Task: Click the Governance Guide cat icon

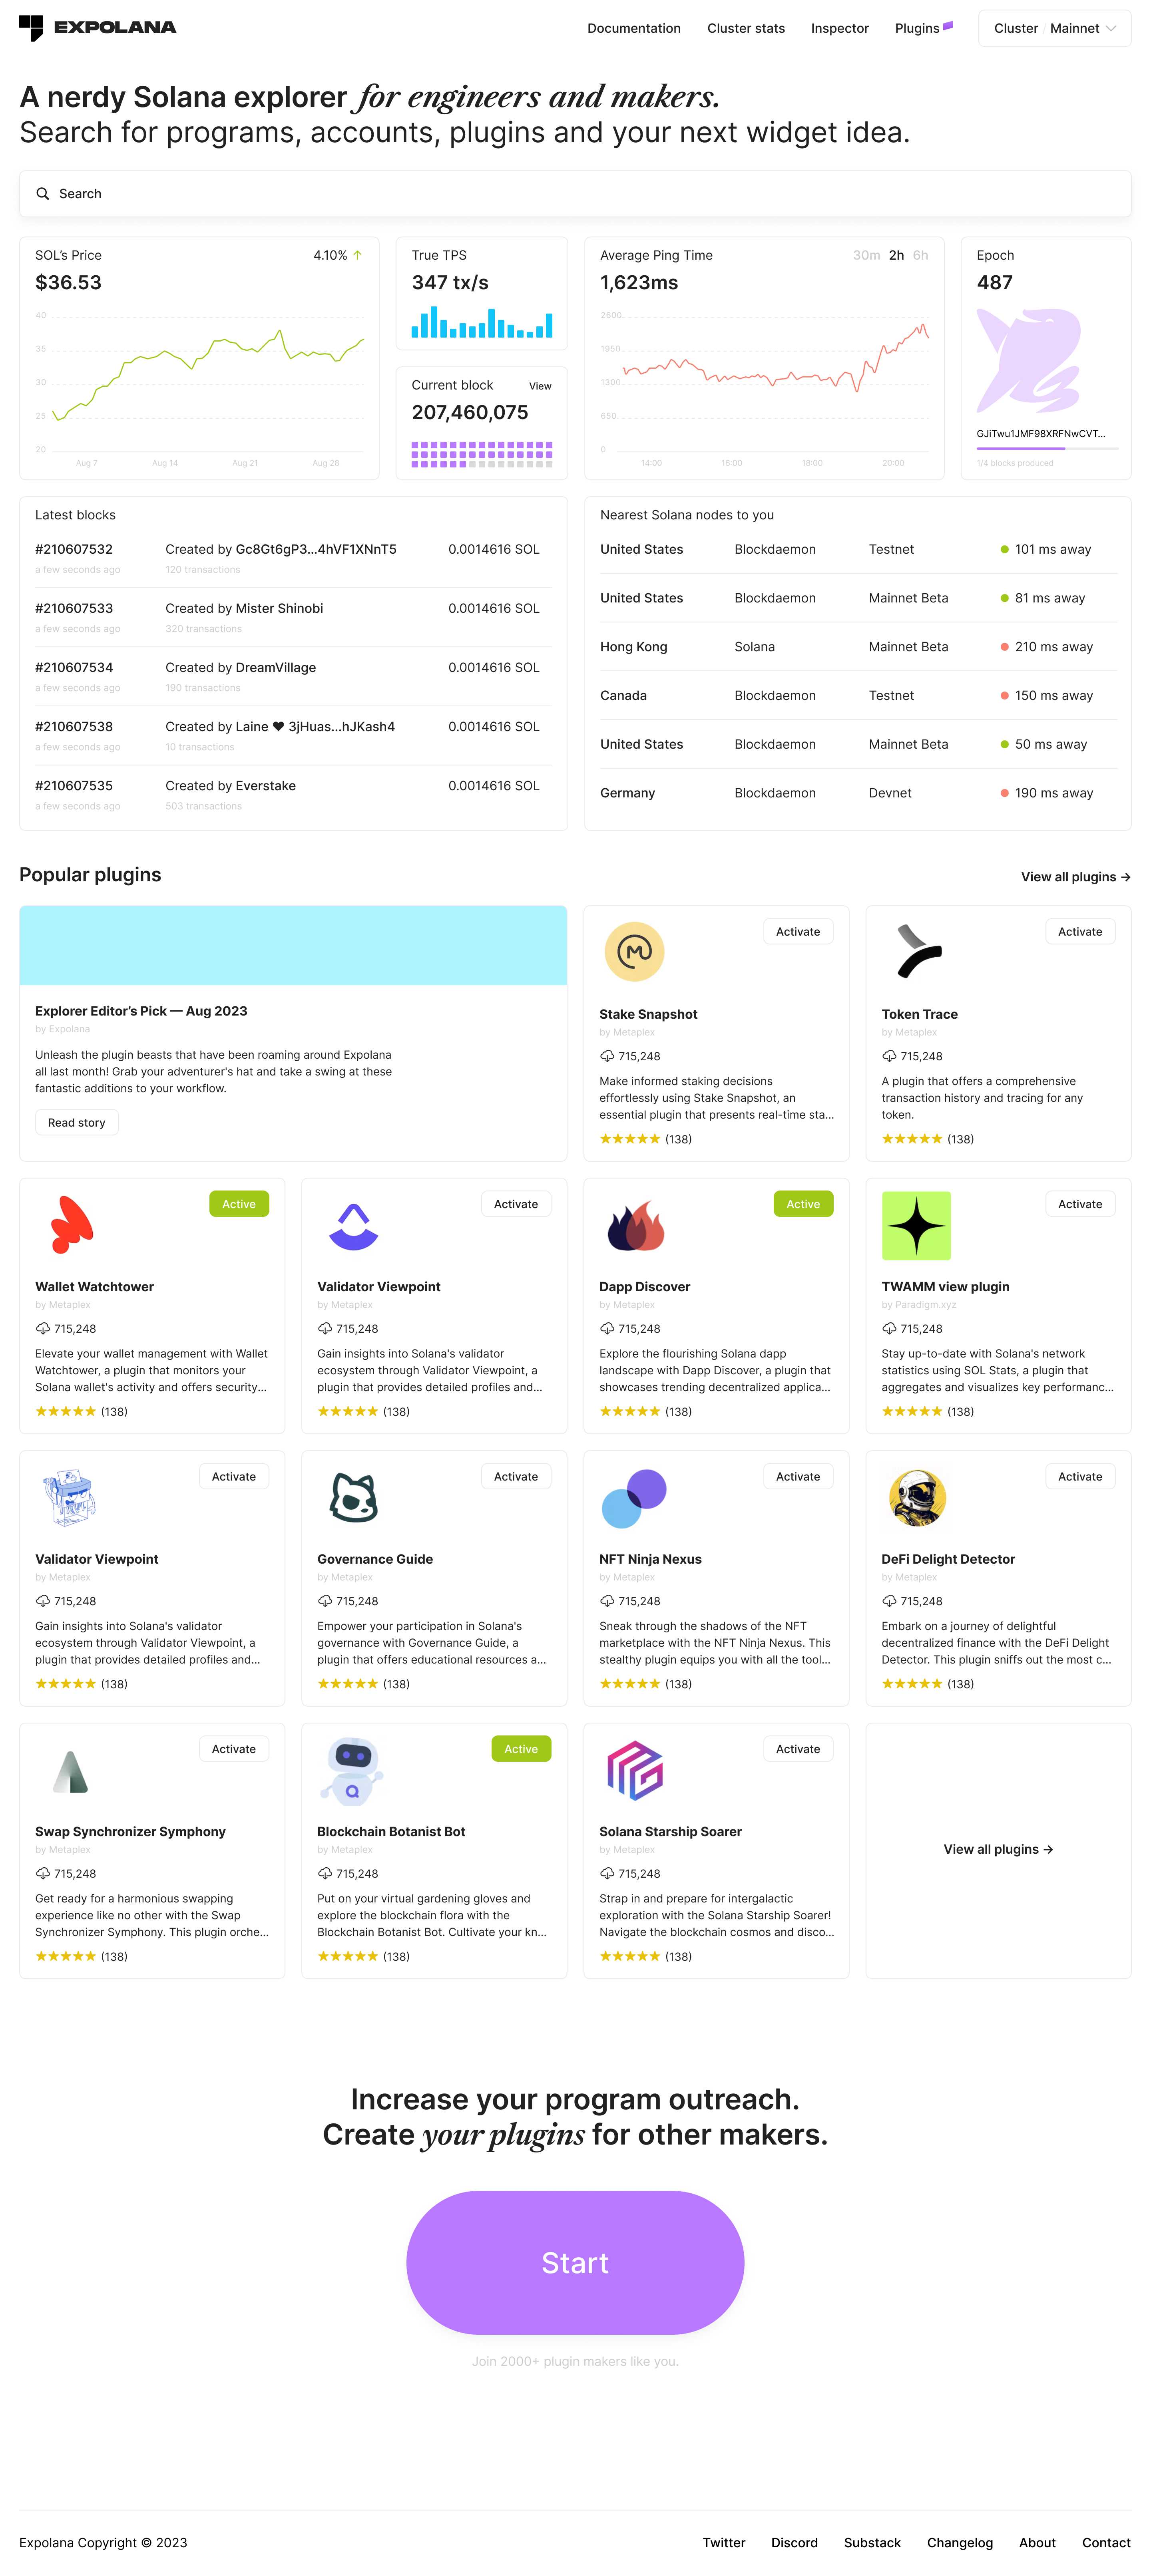Action: pos(353,1497)
